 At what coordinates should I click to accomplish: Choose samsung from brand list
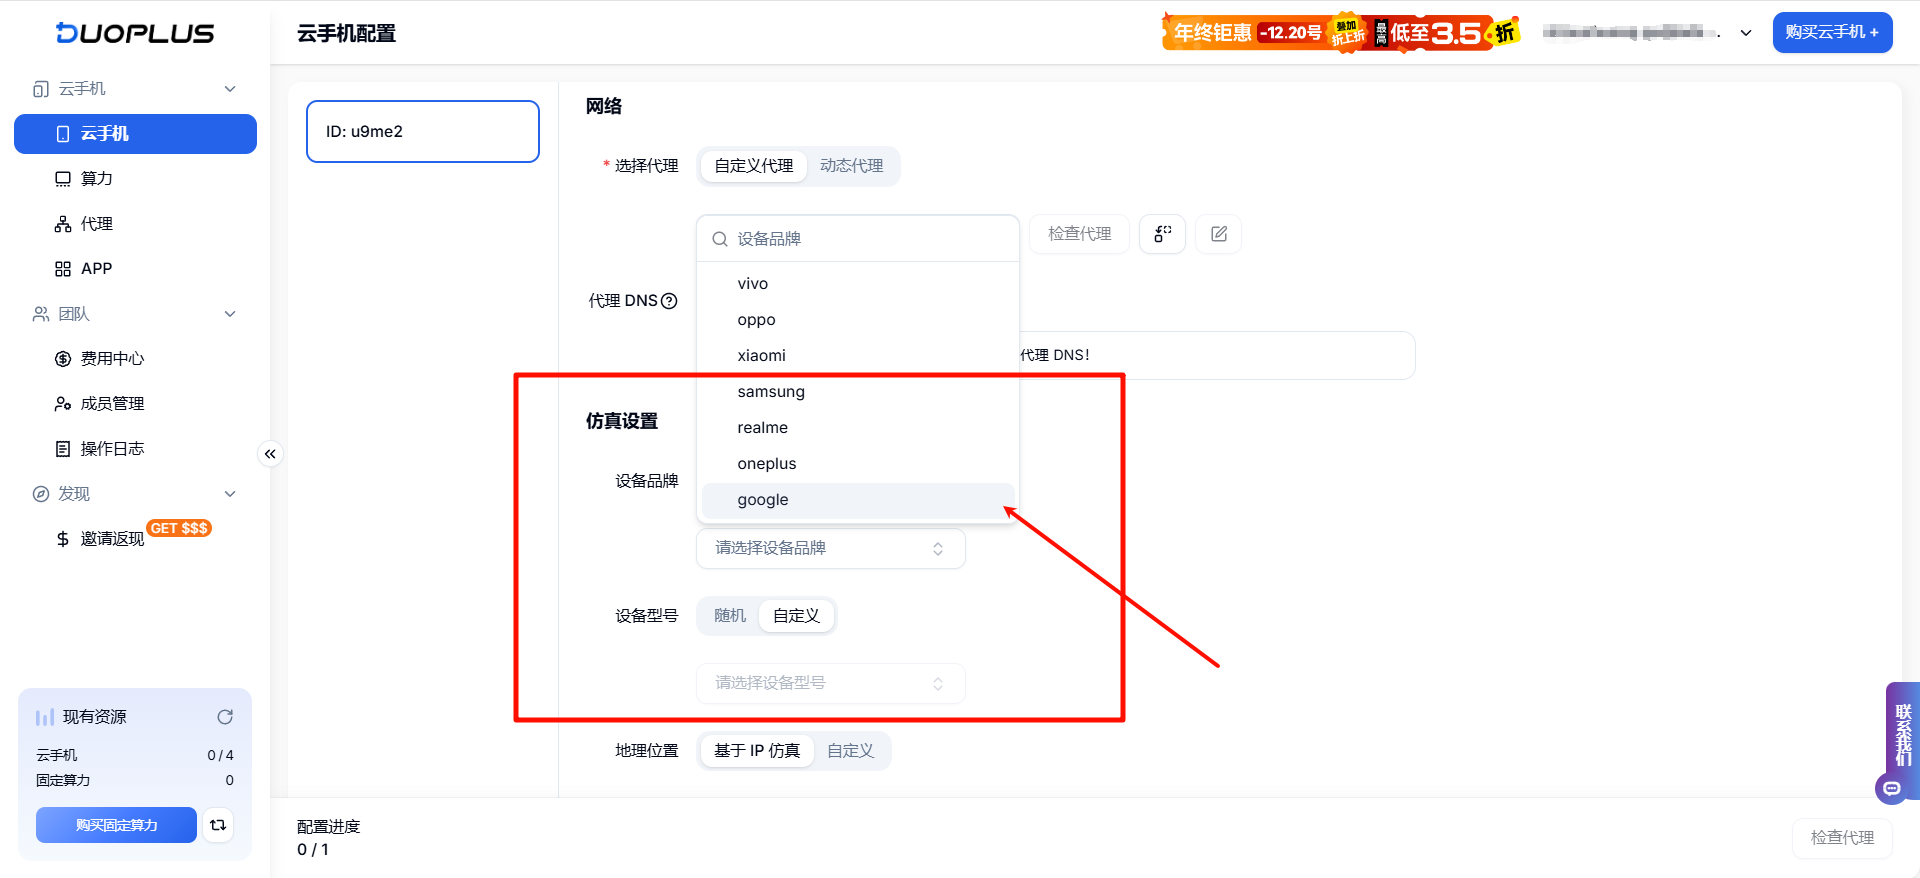[858, 392]
